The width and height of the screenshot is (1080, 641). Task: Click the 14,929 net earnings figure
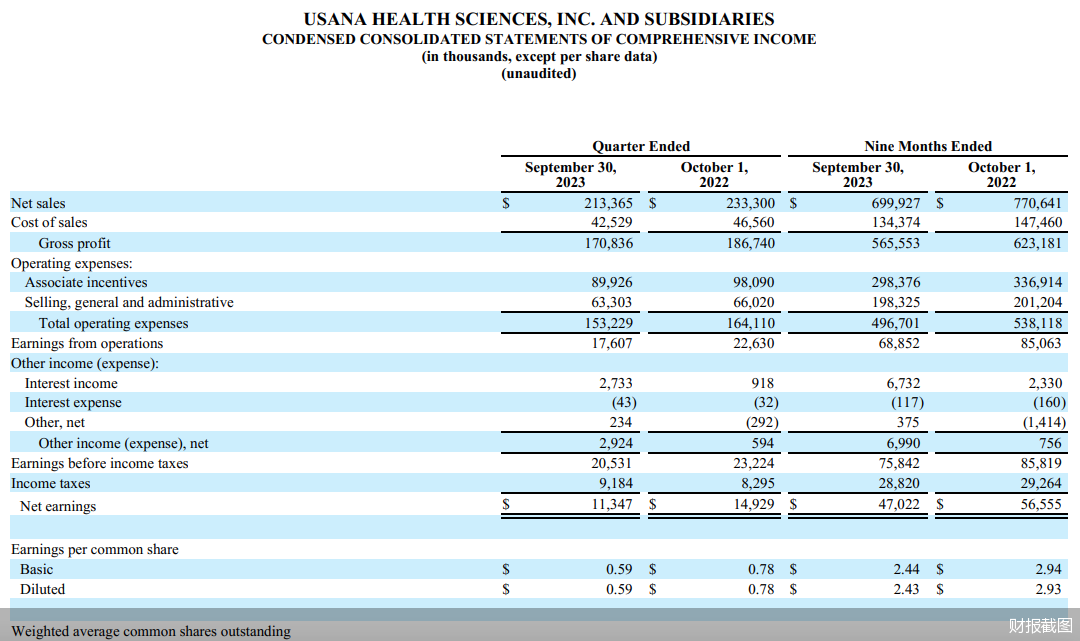coord(754,505)
